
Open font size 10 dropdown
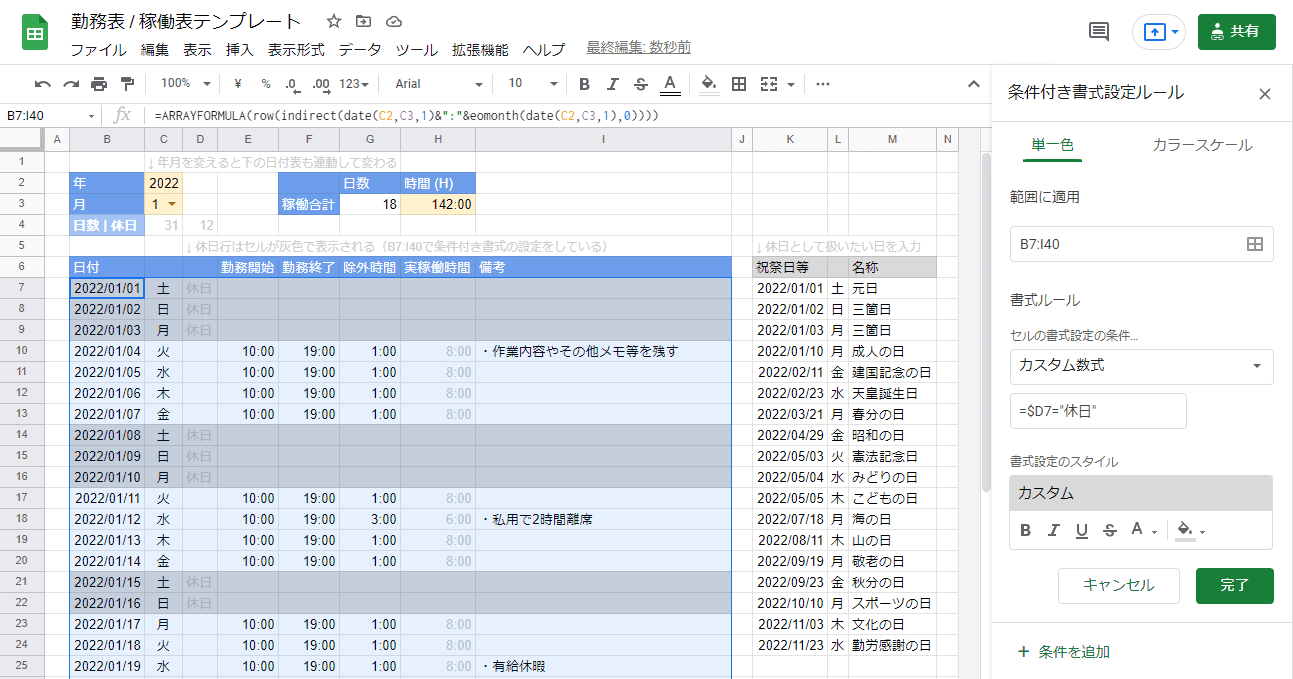tap(532, 84)
